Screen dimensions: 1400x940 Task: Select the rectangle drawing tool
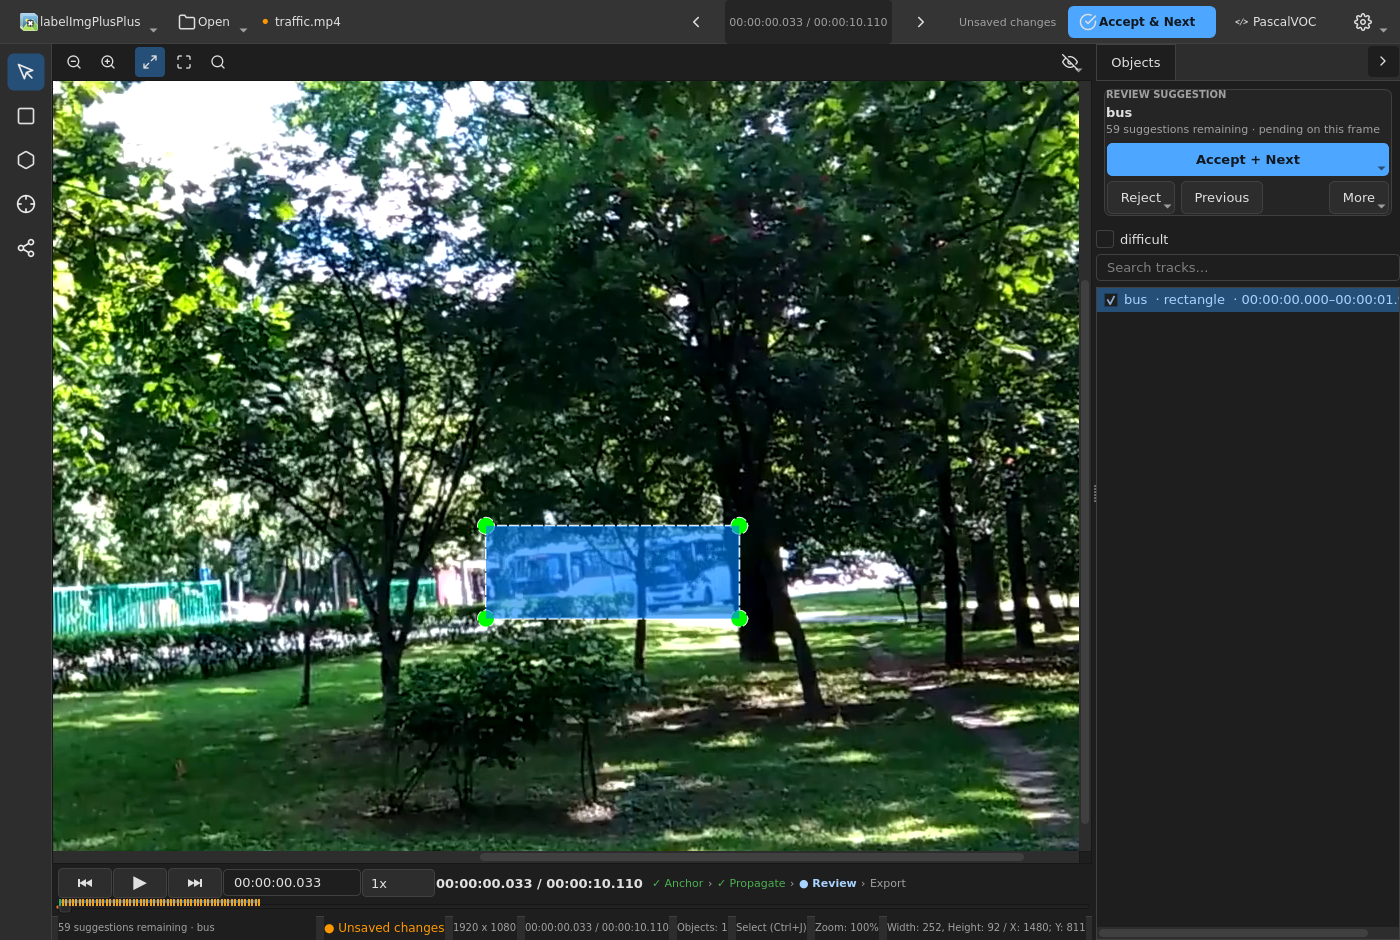26,116
